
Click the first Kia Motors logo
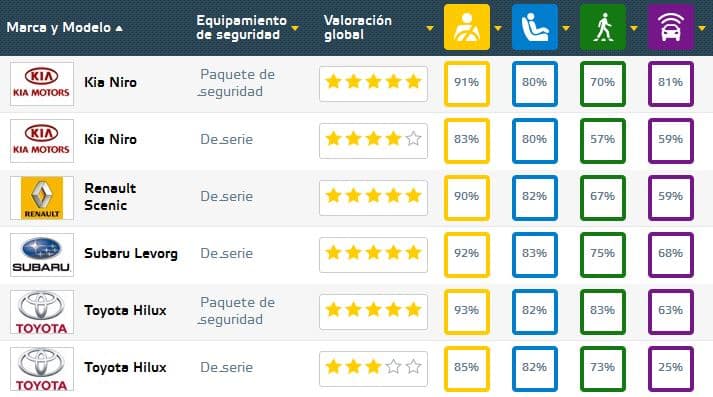(42, 84)
